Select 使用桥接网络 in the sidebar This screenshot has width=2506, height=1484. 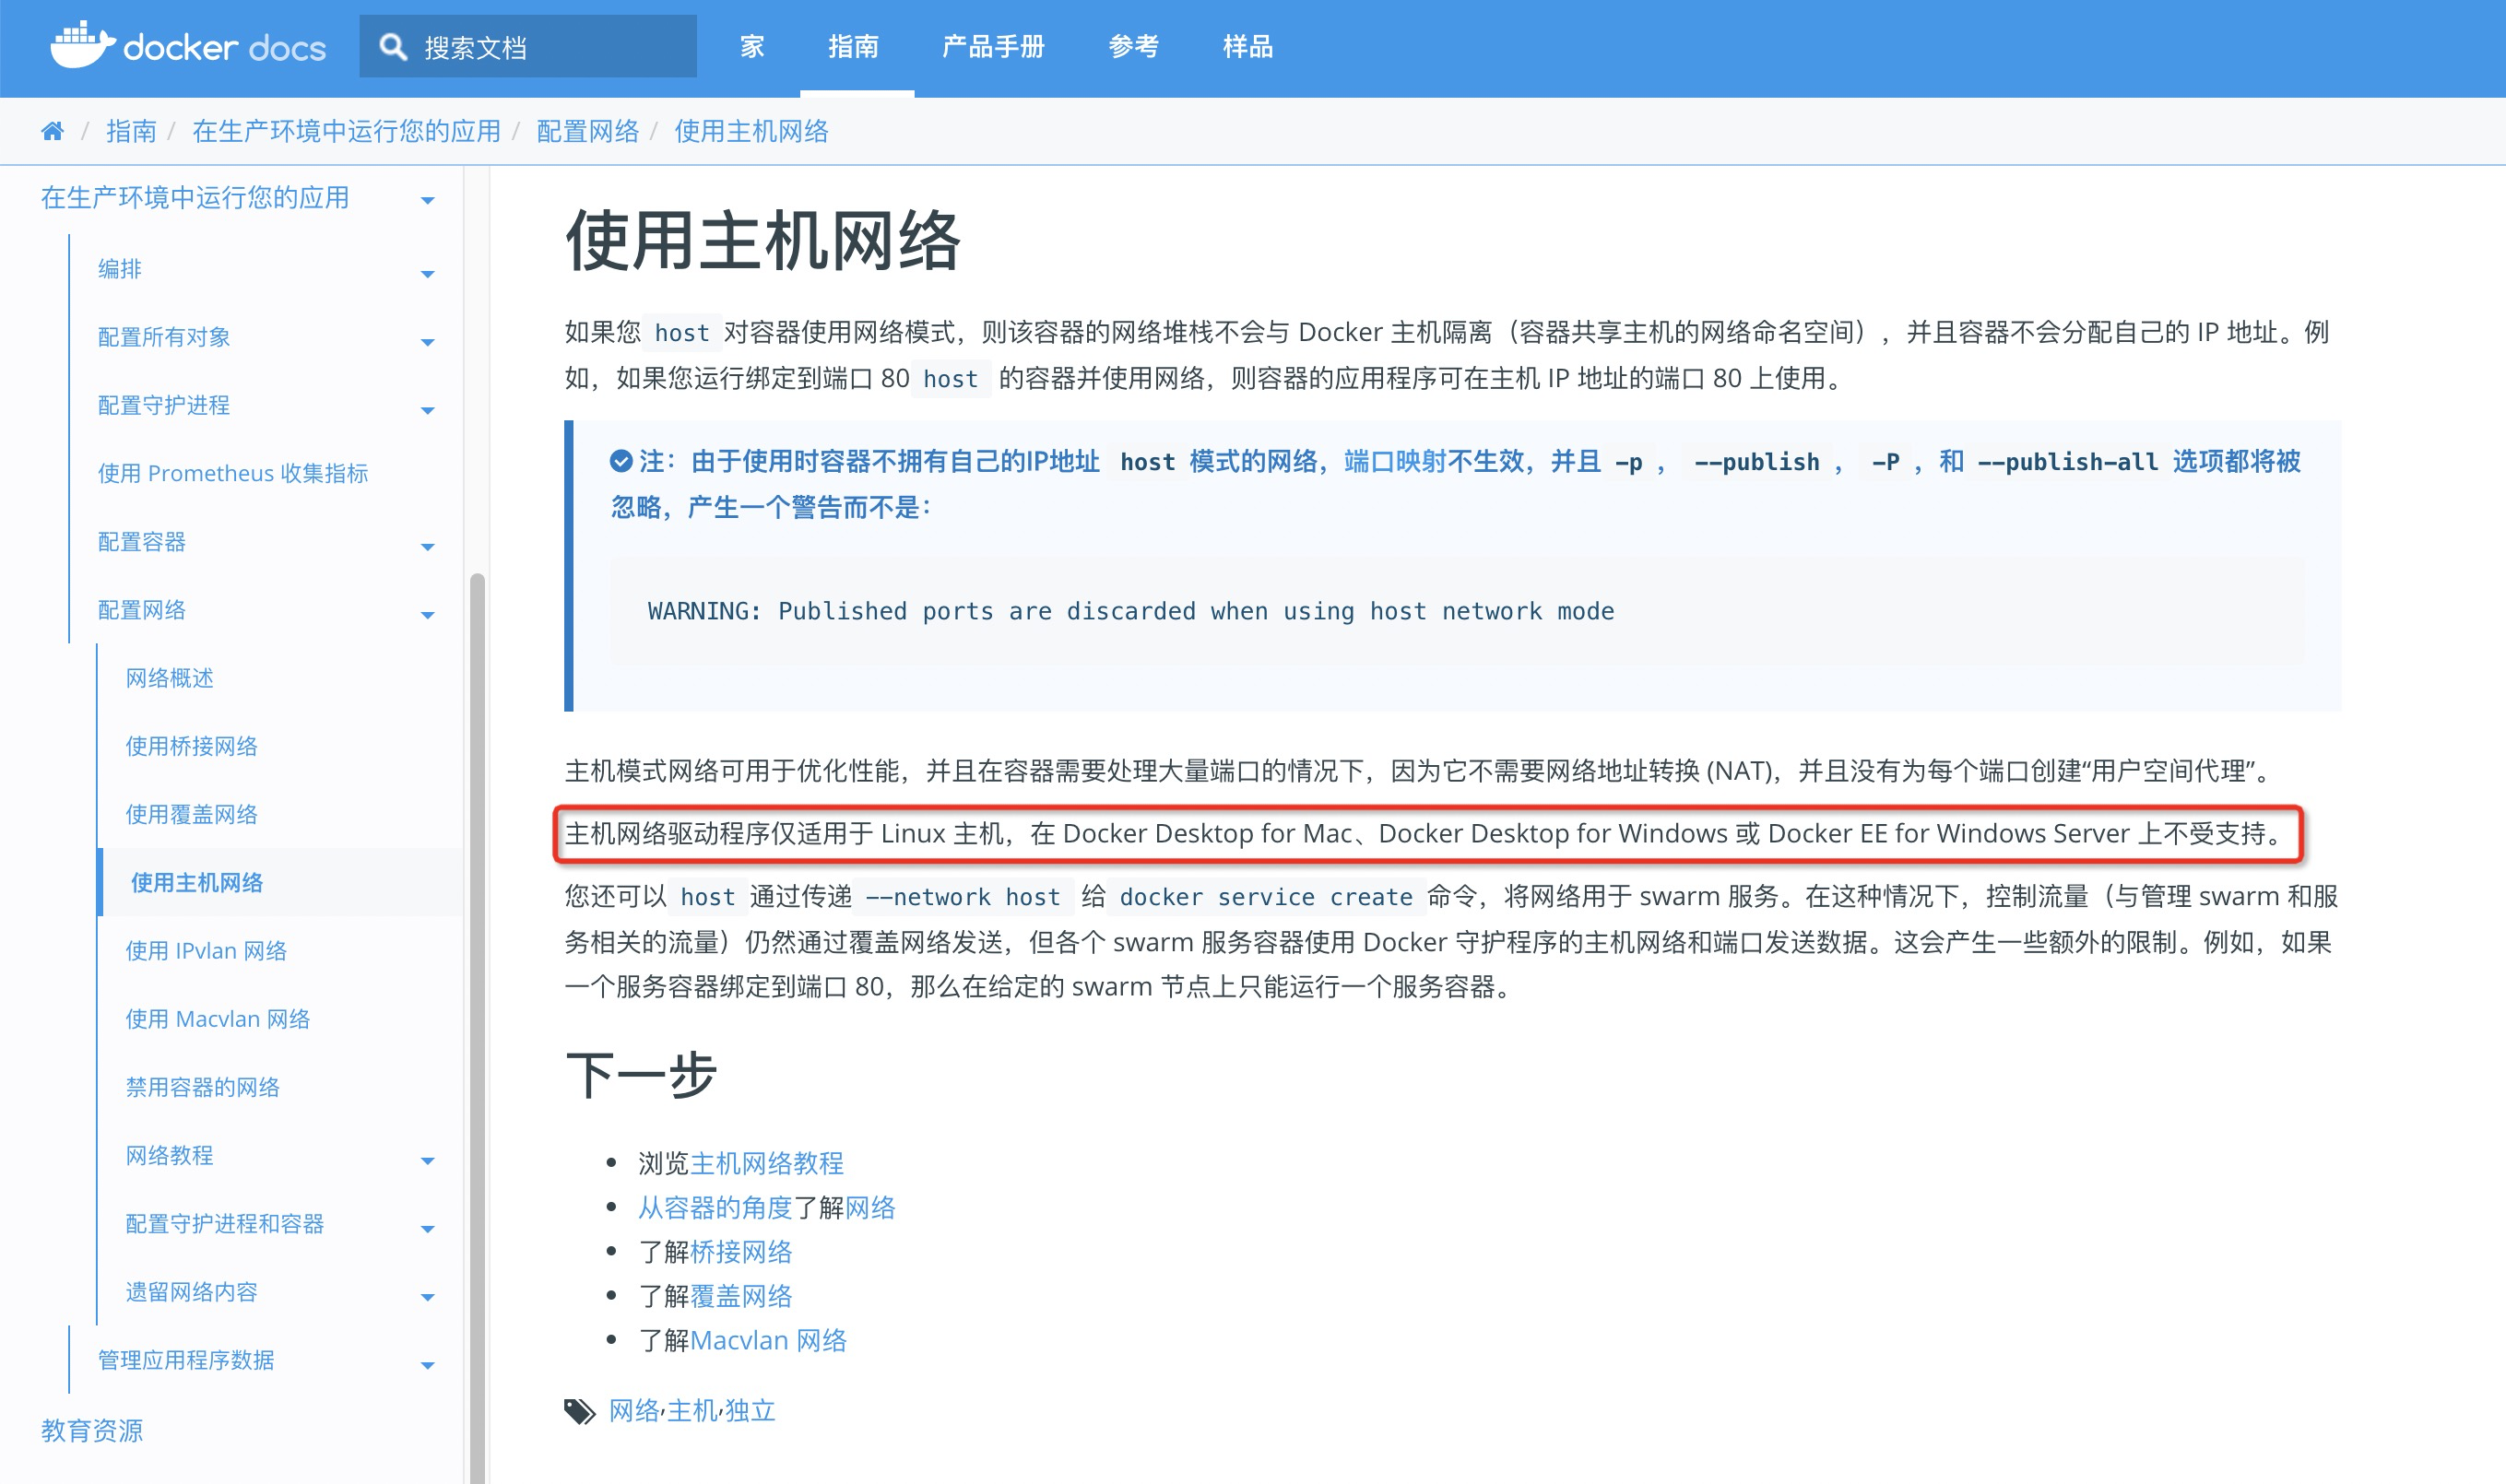191,746
